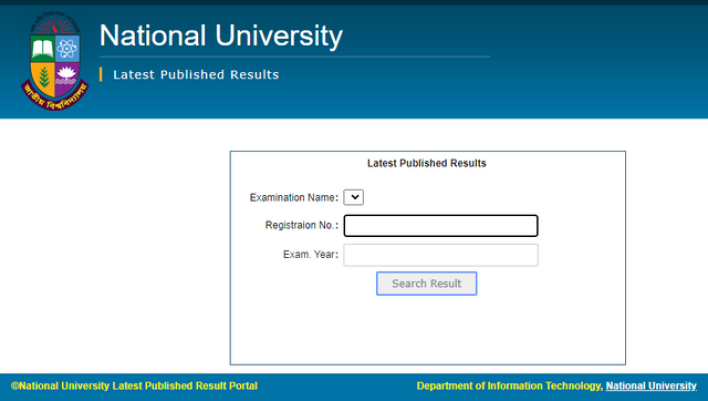Click the National University header title
The width and height of the screenshot is (708, 401).
[221, 36]
